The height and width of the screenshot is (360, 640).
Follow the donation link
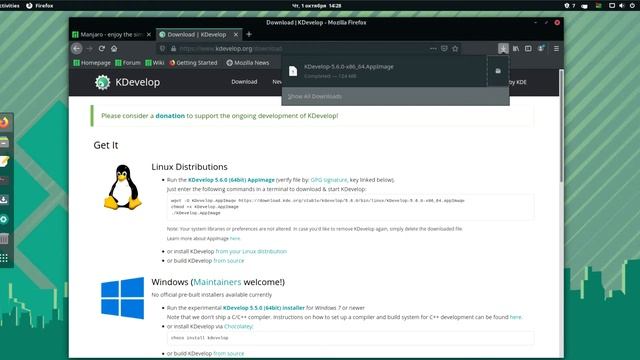(170, 116)
